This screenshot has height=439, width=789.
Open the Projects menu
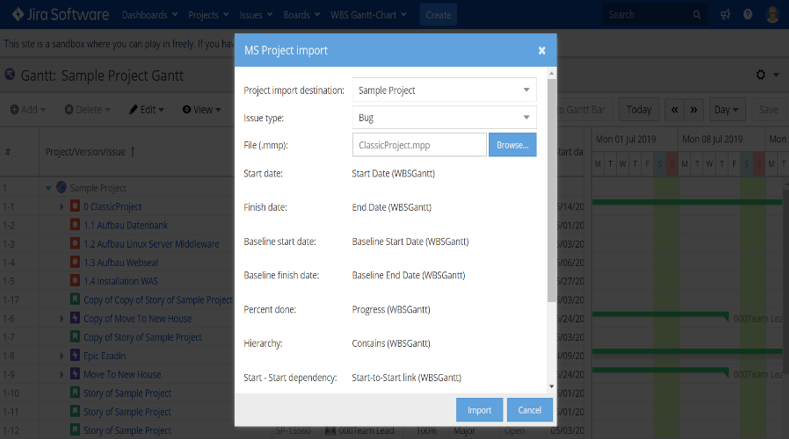pos(208,15)
